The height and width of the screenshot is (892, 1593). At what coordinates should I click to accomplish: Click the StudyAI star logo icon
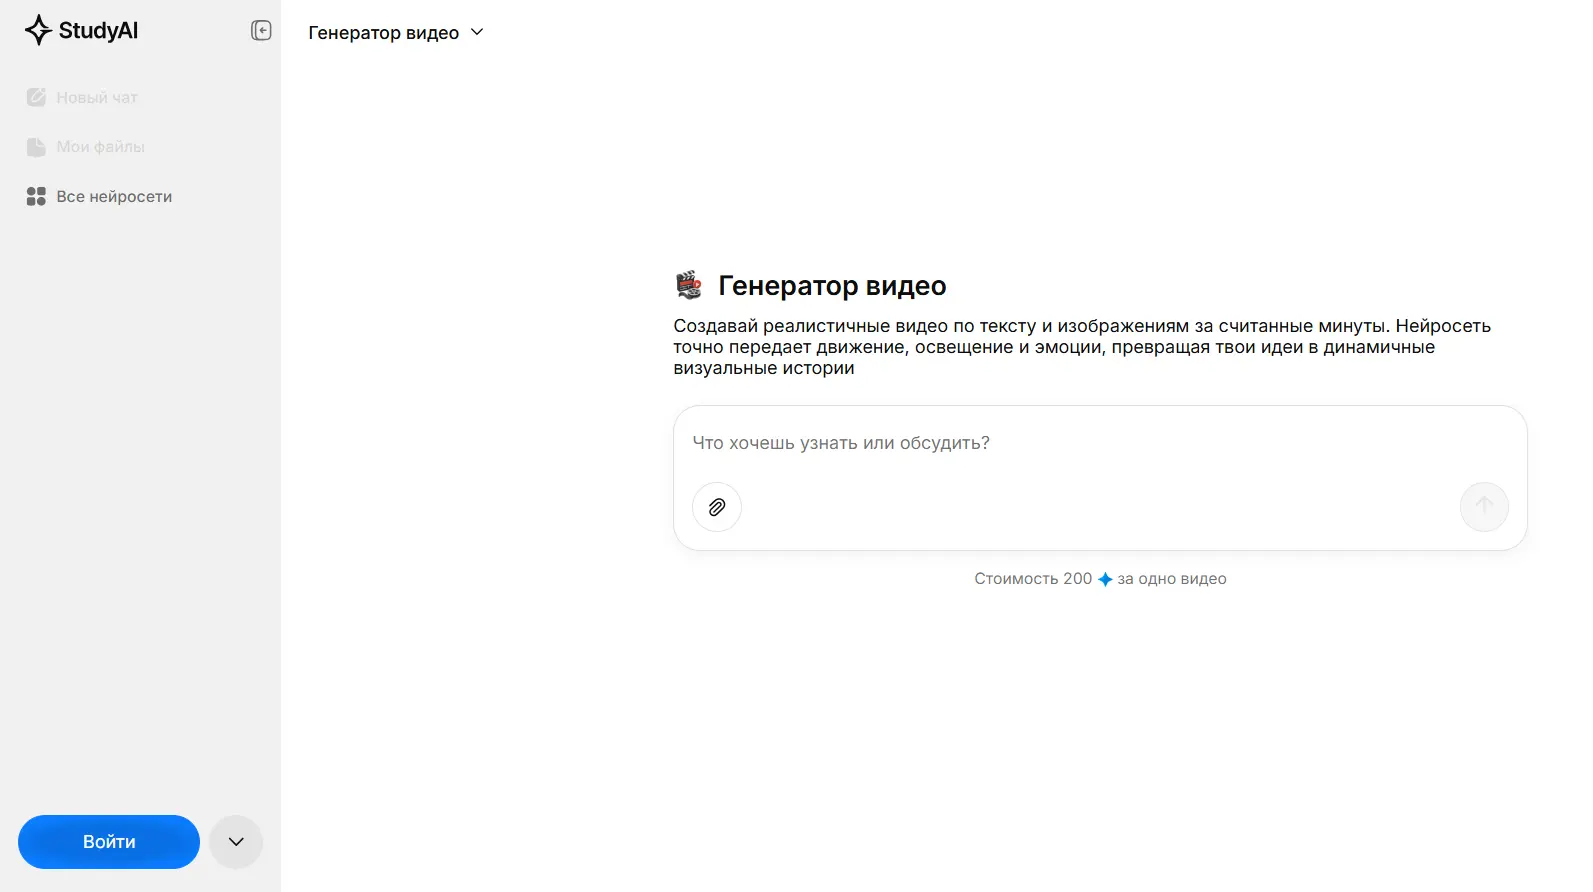pos(38,30)
